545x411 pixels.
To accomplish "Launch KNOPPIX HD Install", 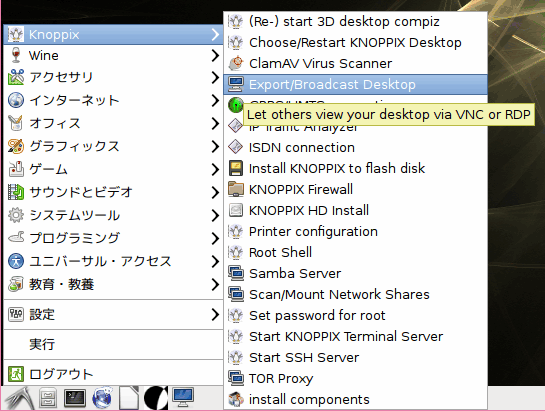I will [355, 210].
